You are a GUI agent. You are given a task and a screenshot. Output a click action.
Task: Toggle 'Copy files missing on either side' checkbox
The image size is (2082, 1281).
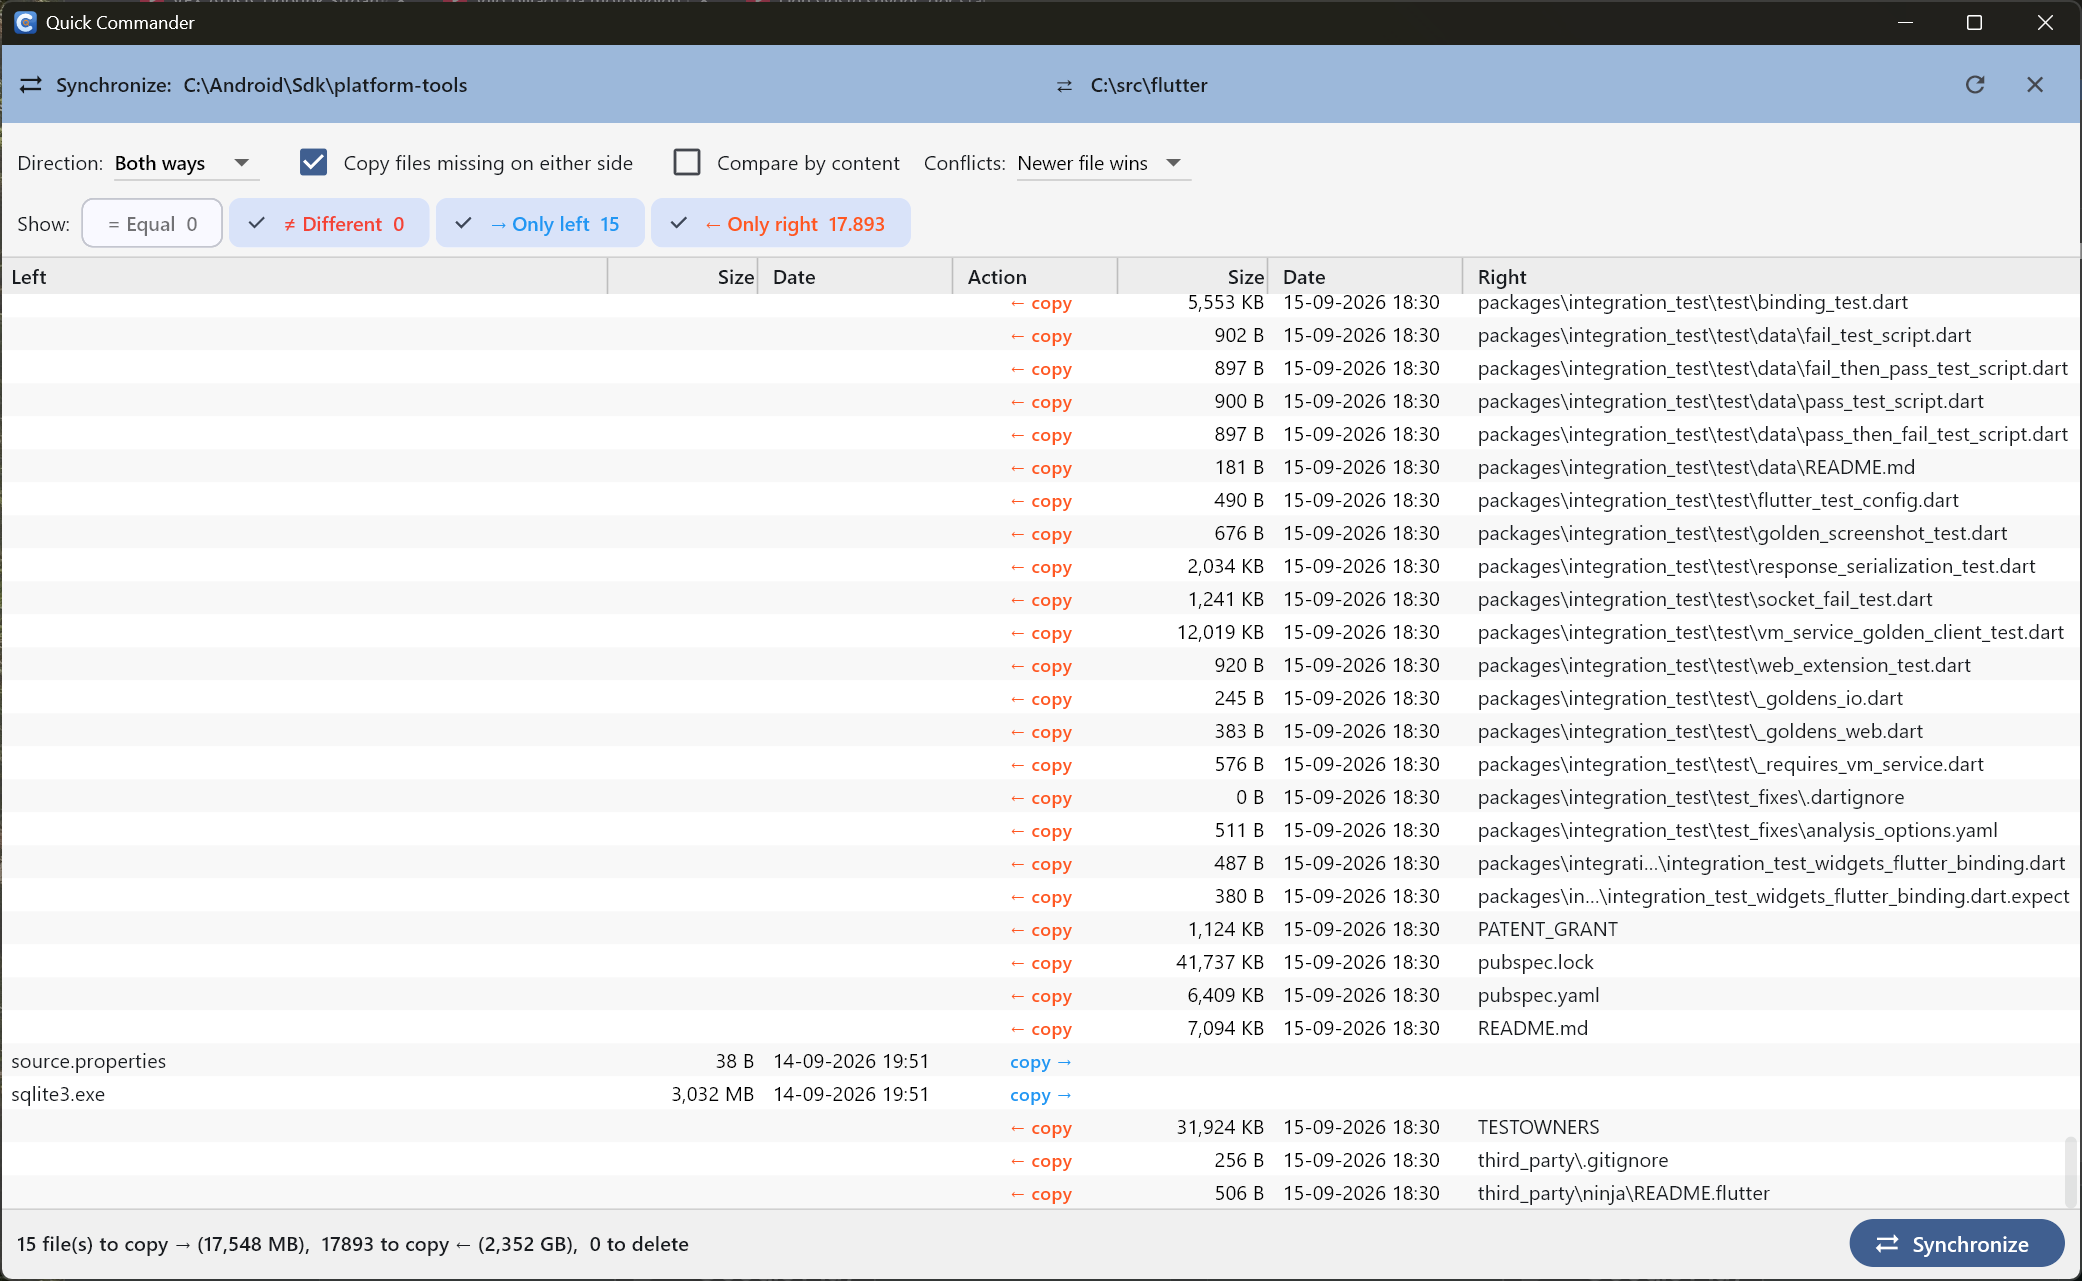pos(314,162)
